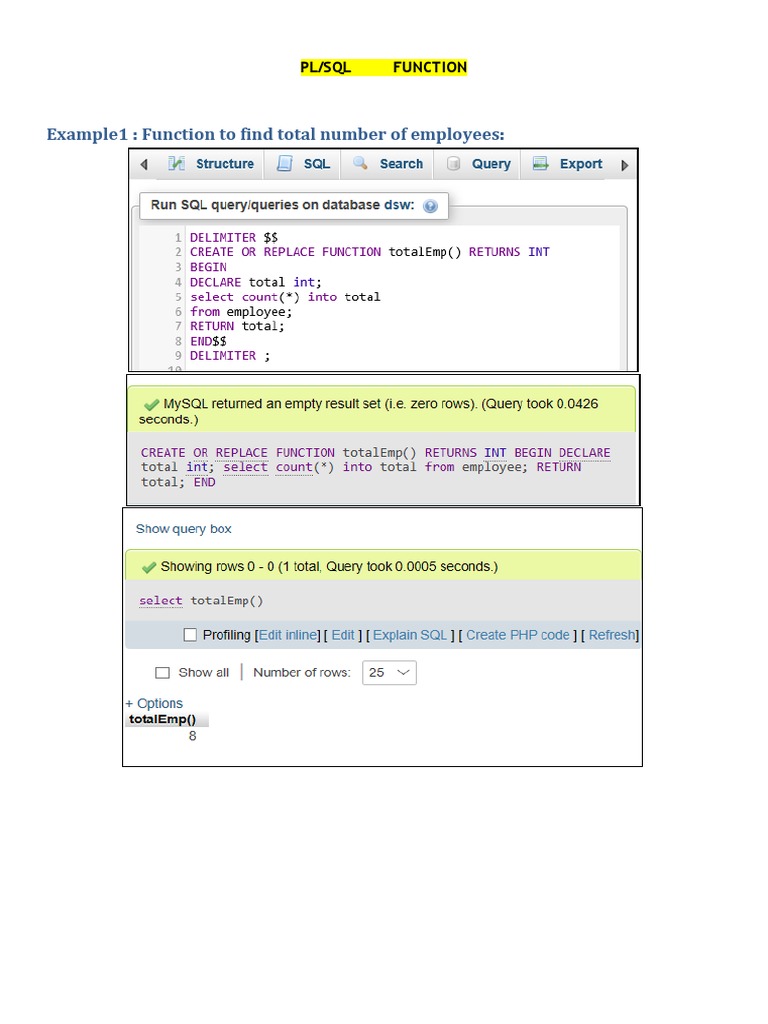The height and width of the screenshot is (1024, 768).
Task: Select the result value 8
Action: (x=192, y=736)
